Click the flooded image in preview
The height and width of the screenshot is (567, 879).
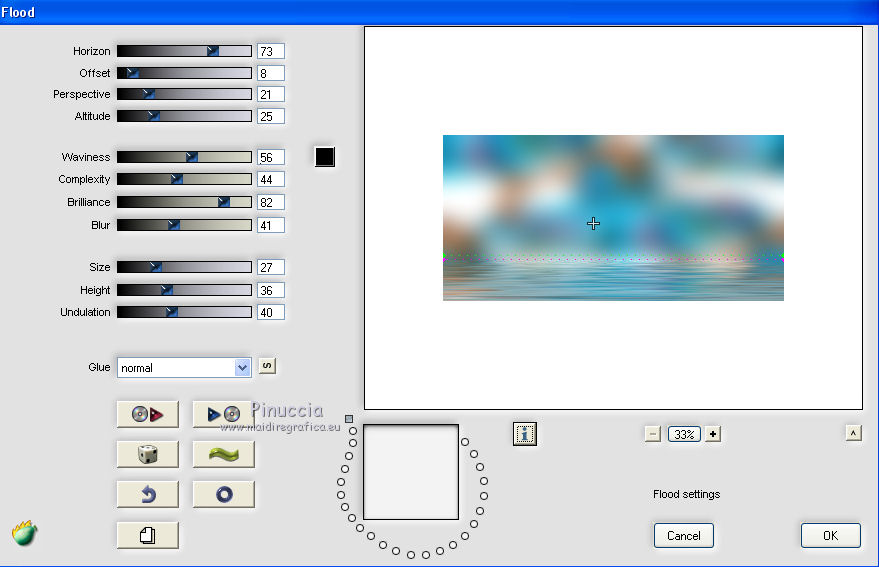[613, 218]
